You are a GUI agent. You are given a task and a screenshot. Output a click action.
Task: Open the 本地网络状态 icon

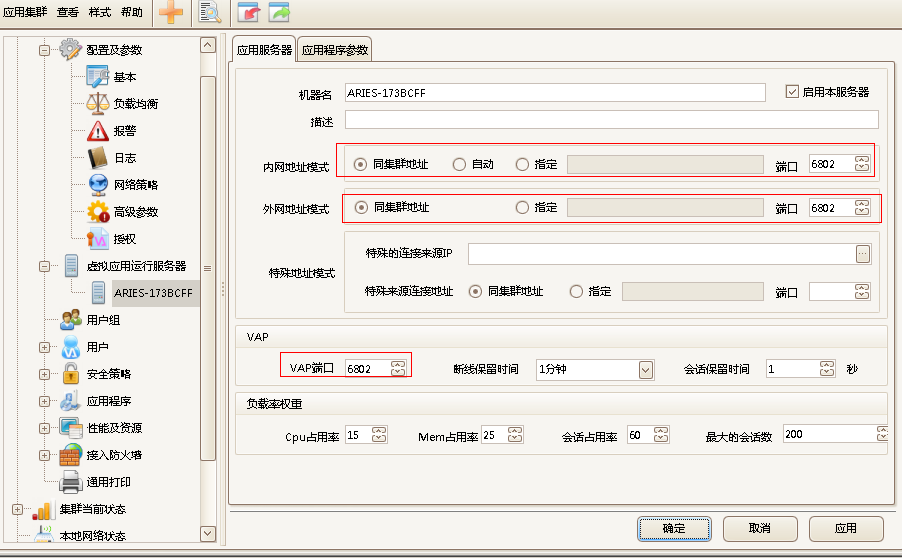[44, 534]
